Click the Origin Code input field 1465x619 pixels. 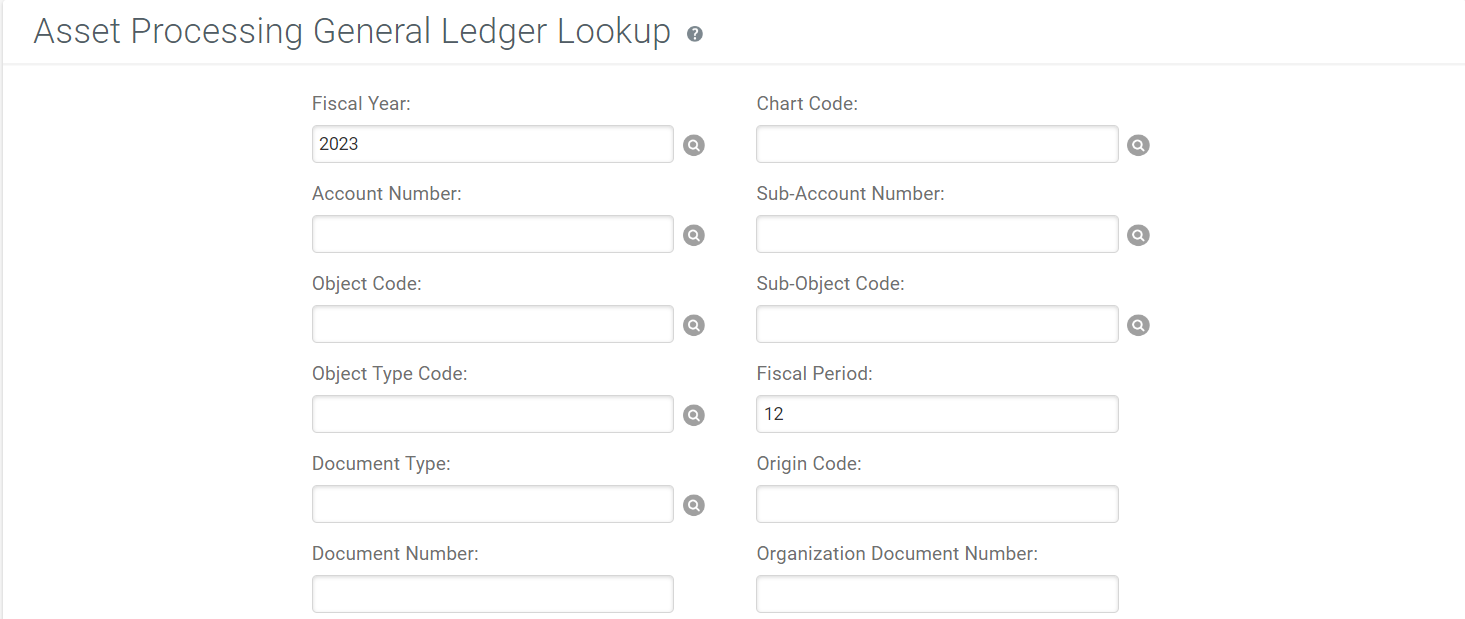coord(937,504)
